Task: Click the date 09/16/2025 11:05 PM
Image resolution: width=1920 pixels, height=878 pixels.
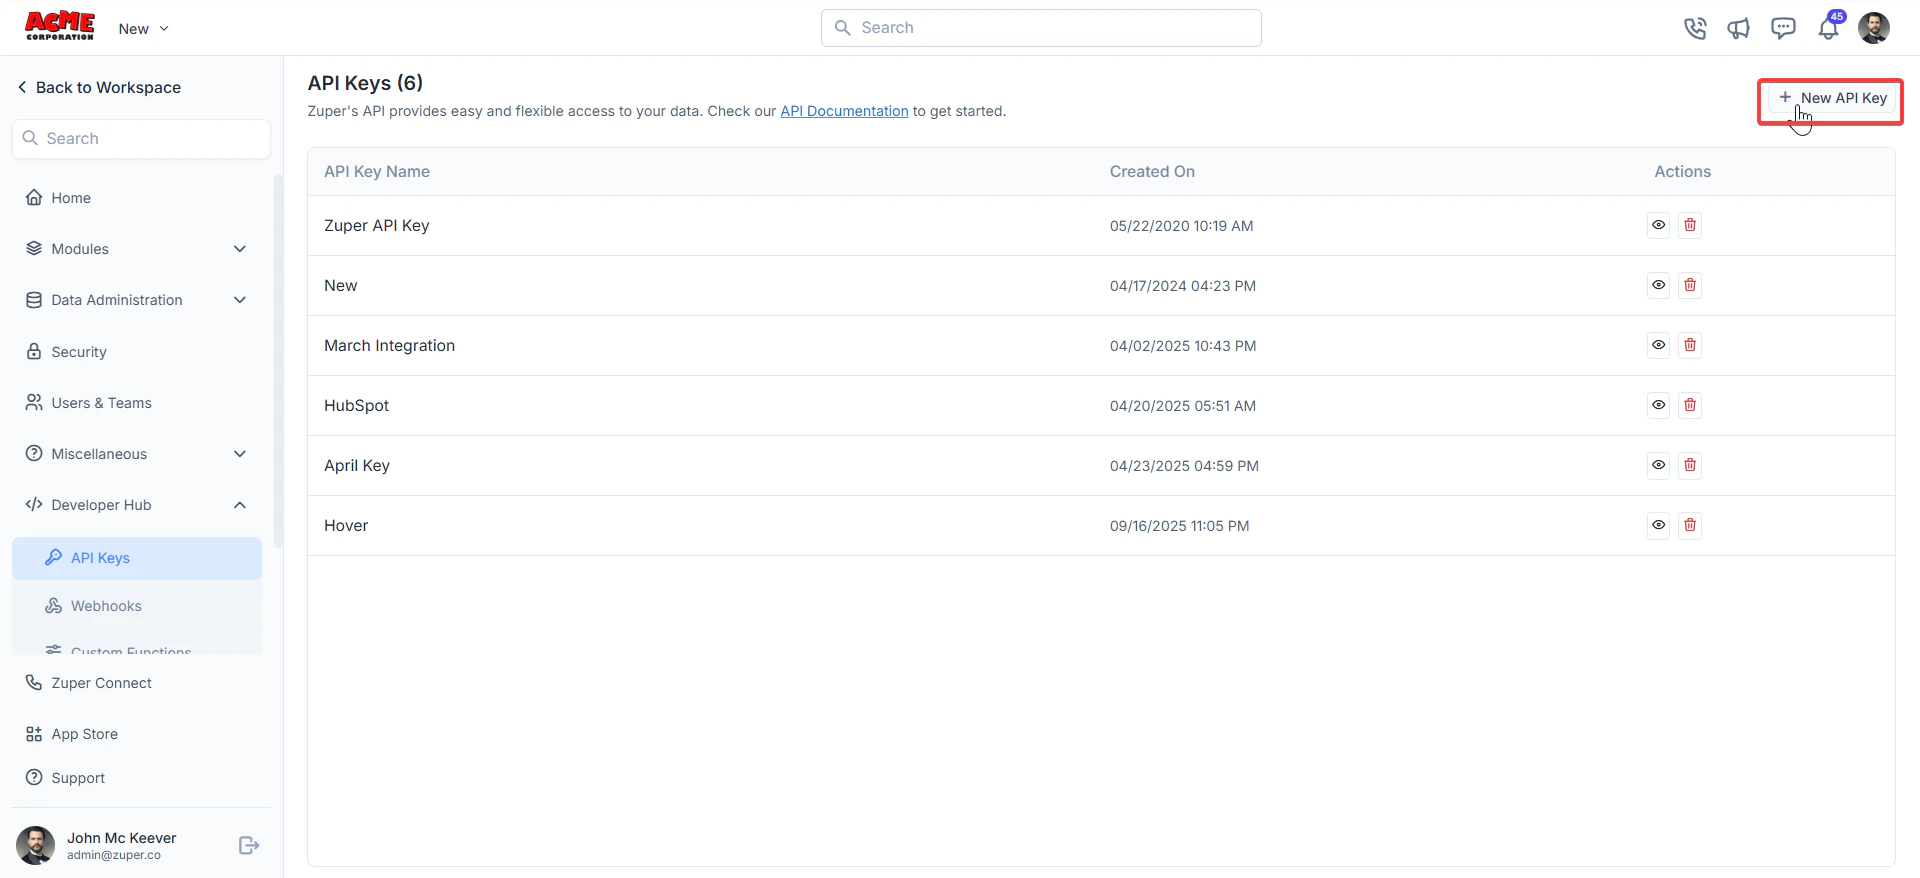Action: [1180, 526]
